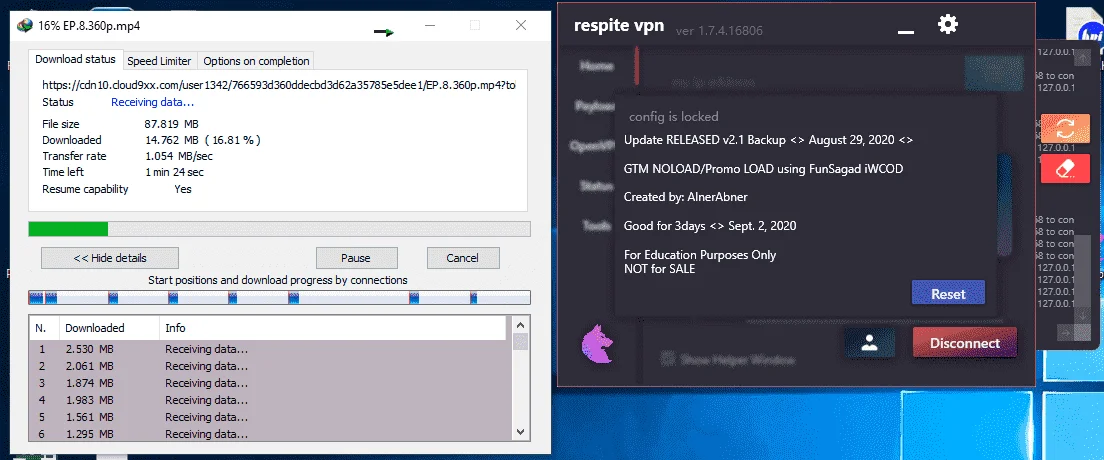The image size is (1104, 460).
Task: Click 'For Education Purposes Only' text
Action: pyautogui.click(x=700, y=255)
